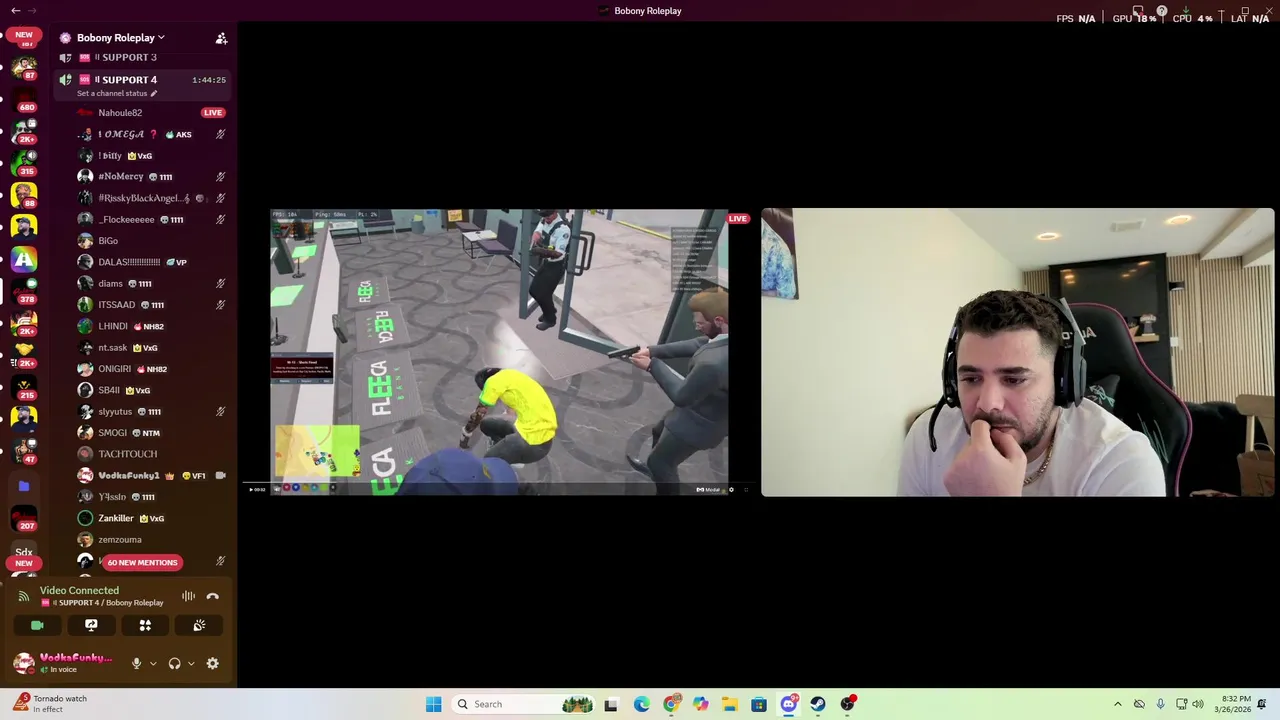Screen dimensions: 1280x720
Task: Select user SMOGI in voice list
Action: [150, 433]
